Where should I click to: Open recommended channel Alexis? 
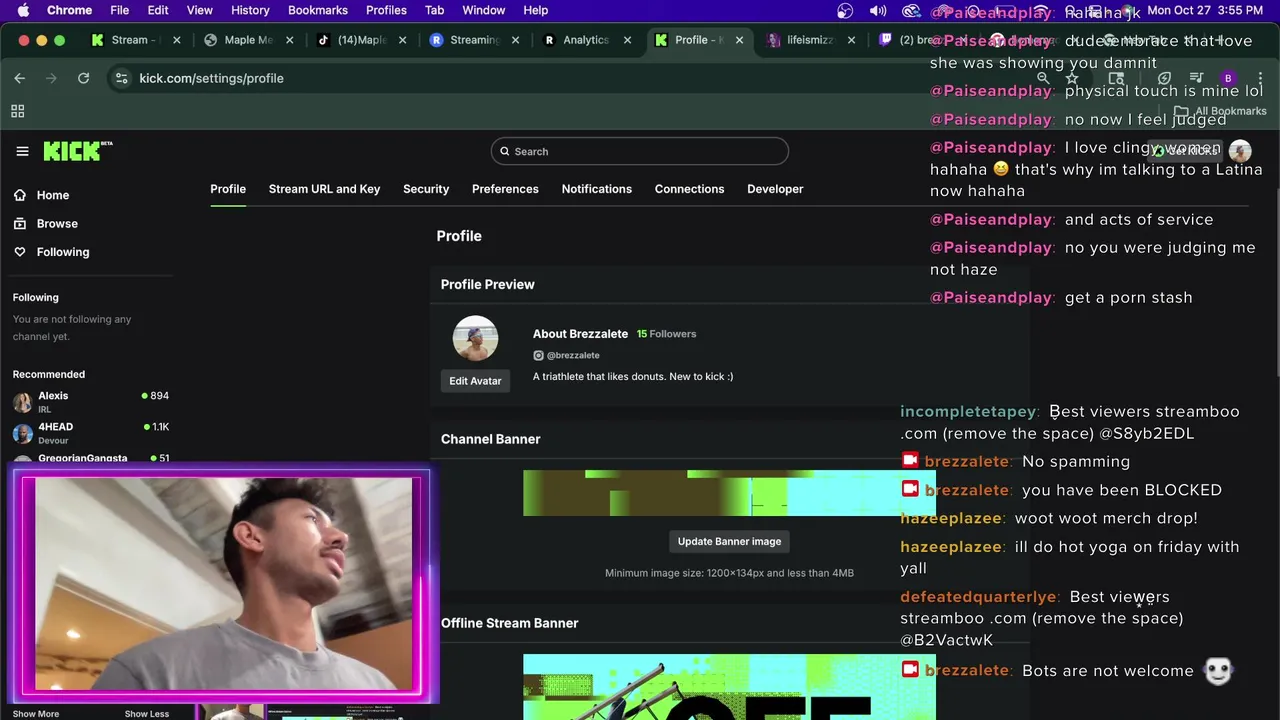[x=90, y=402]
